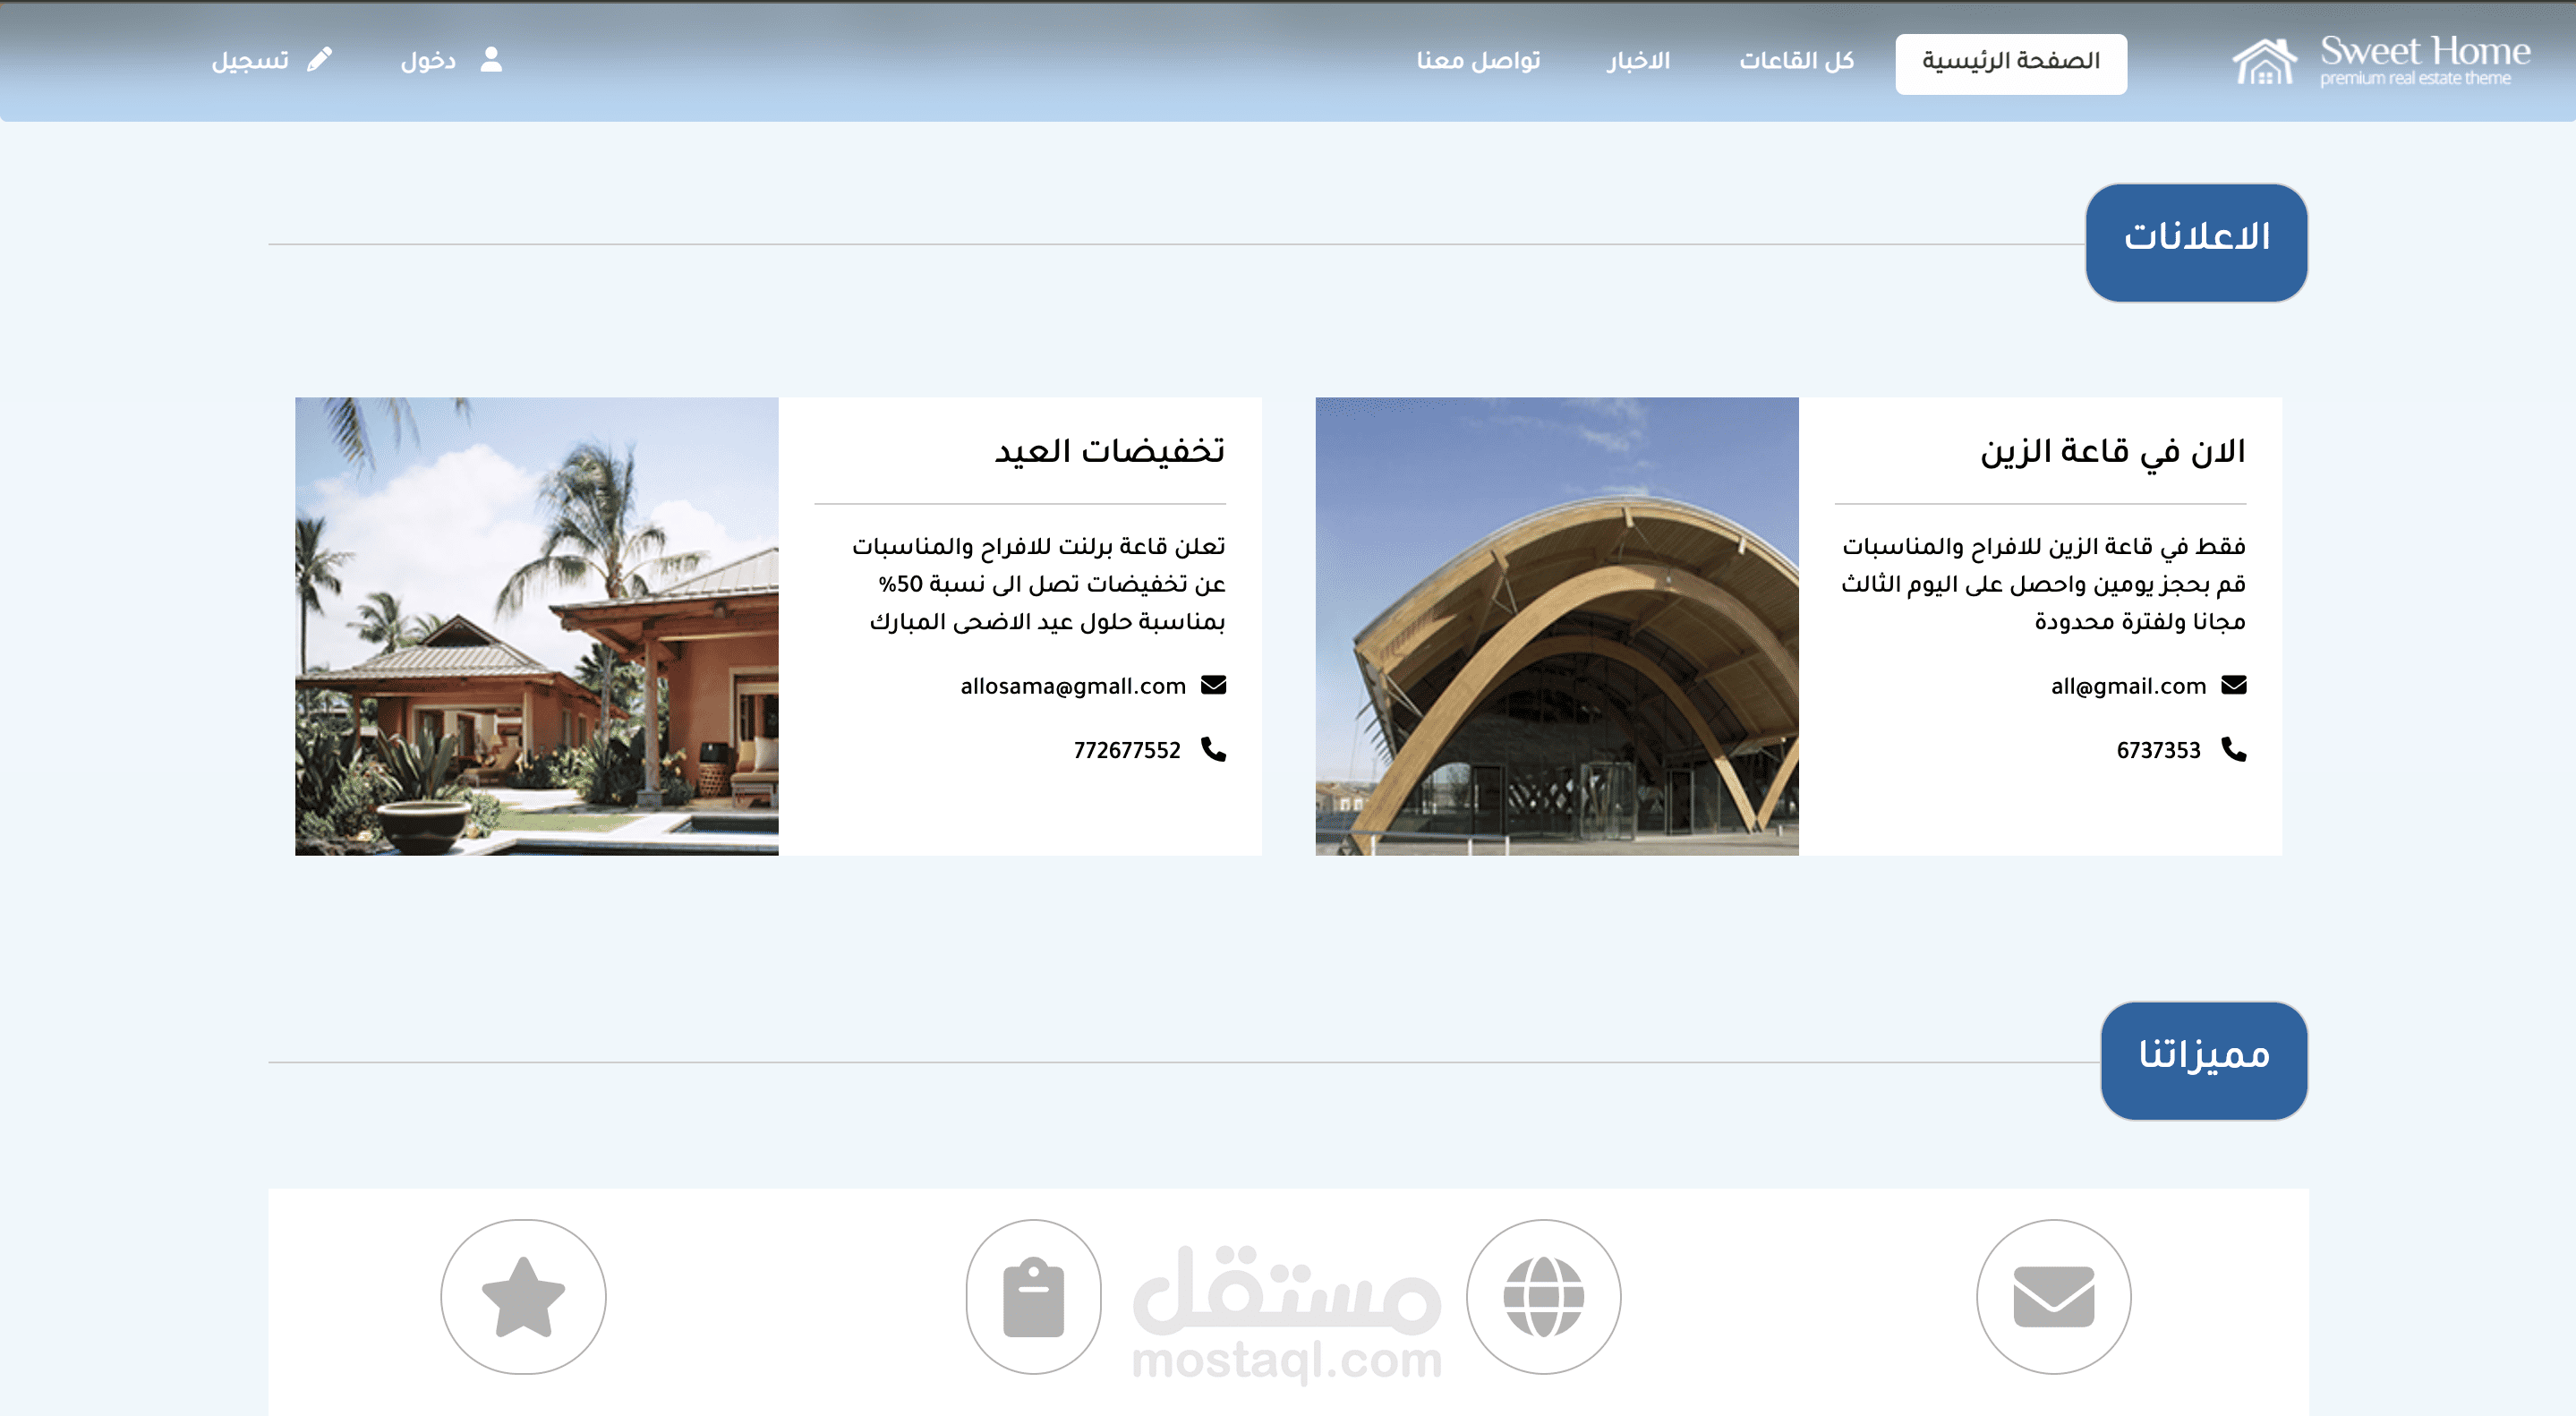Image resolution: width=2576 pixels, height=1416 pixels.
Task: Click envelope icon next to allosama@gmall.com
Action: click(1213, 684)
